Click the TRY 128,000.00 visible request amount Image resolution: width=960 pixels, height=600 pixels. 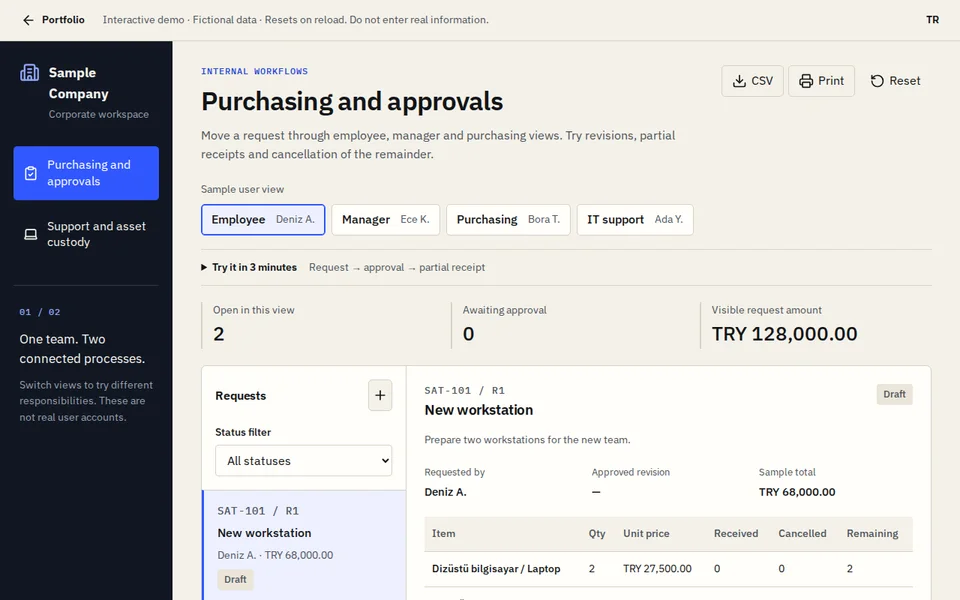784,334
